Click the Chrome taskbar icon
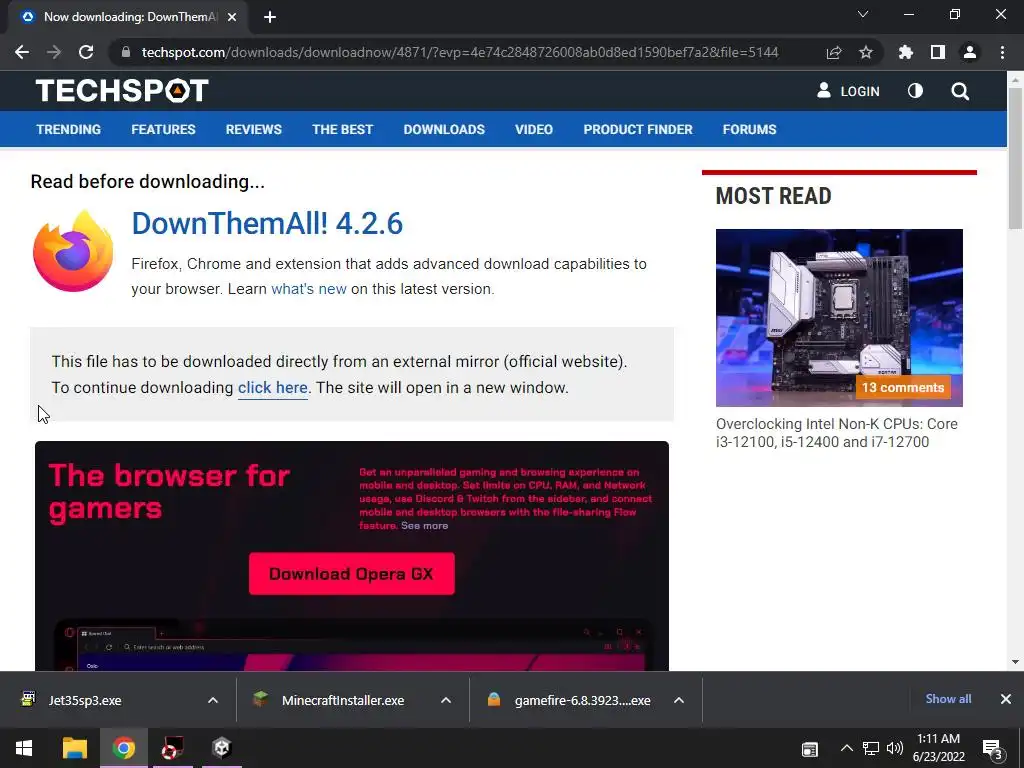1024x768 pixels. pos(123,748)
